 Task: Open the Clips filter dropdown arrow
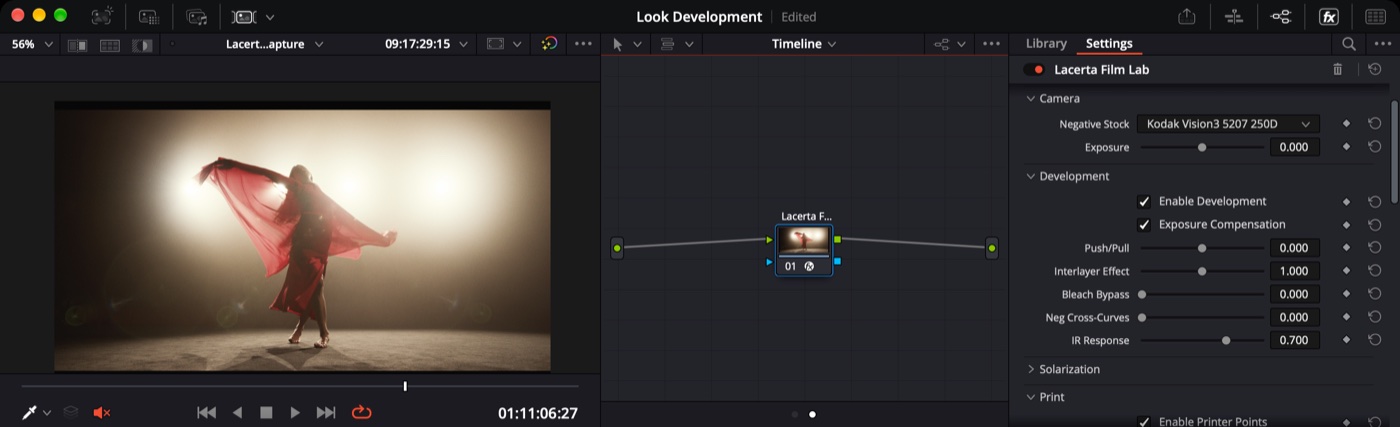(270, 17)
